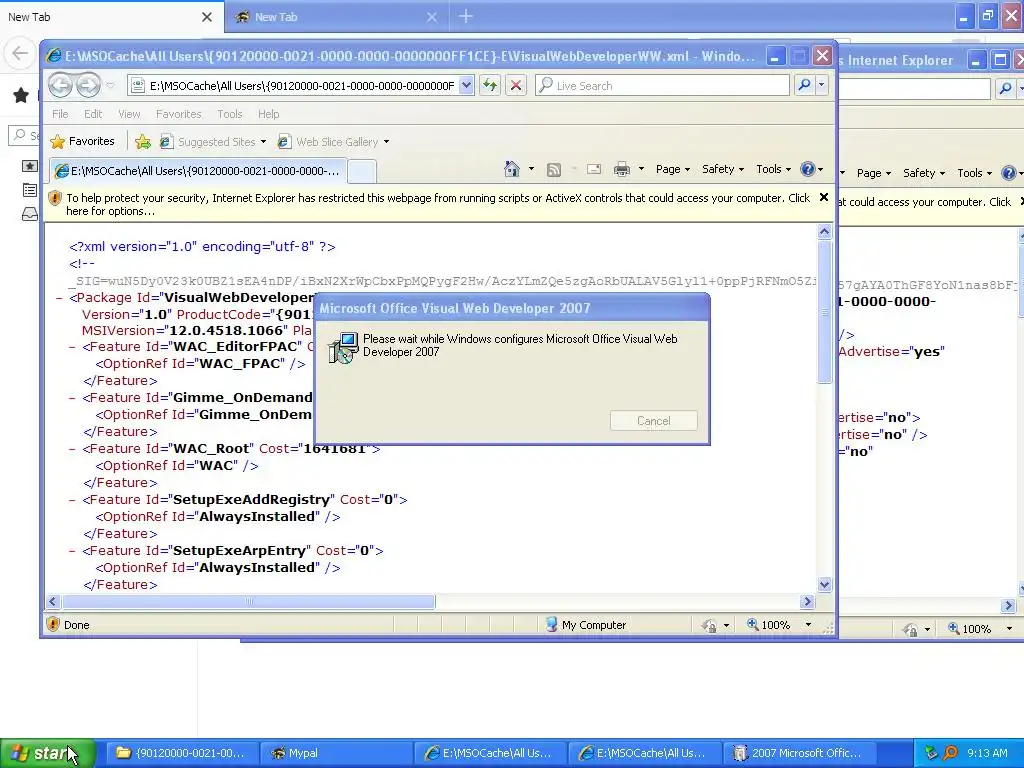1024x768 pixels.
Task: Click the horizontal scrollbar thumb
Action: click(x=248, y=601)
